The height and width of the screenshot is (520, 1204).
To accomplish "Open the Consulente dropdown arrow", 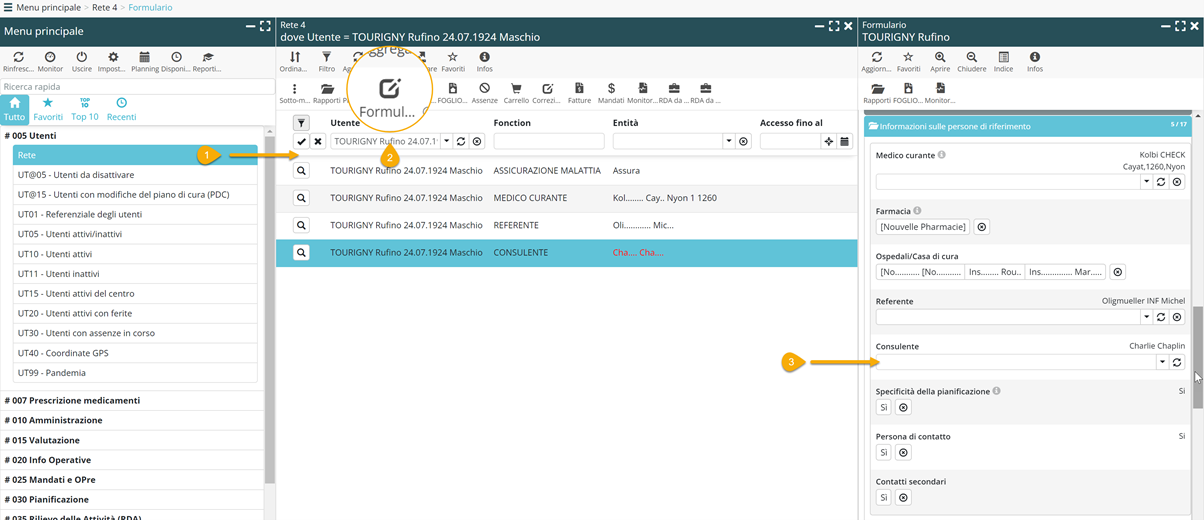I will [x=1161, y=362].
